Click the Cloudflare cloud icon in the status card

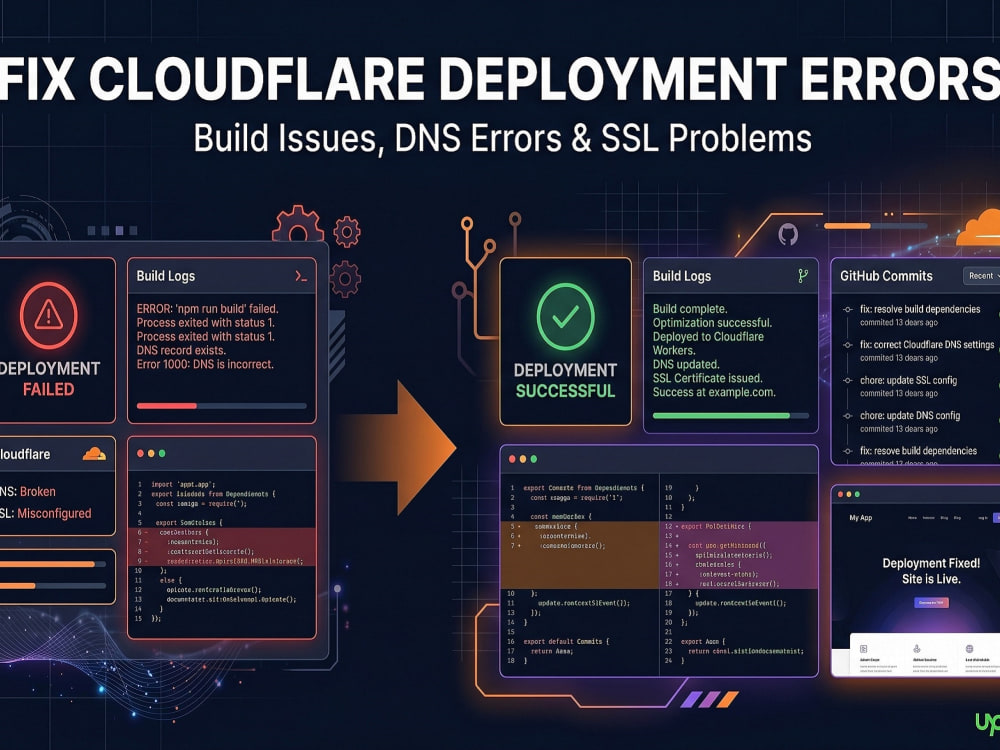coord(94,453)
